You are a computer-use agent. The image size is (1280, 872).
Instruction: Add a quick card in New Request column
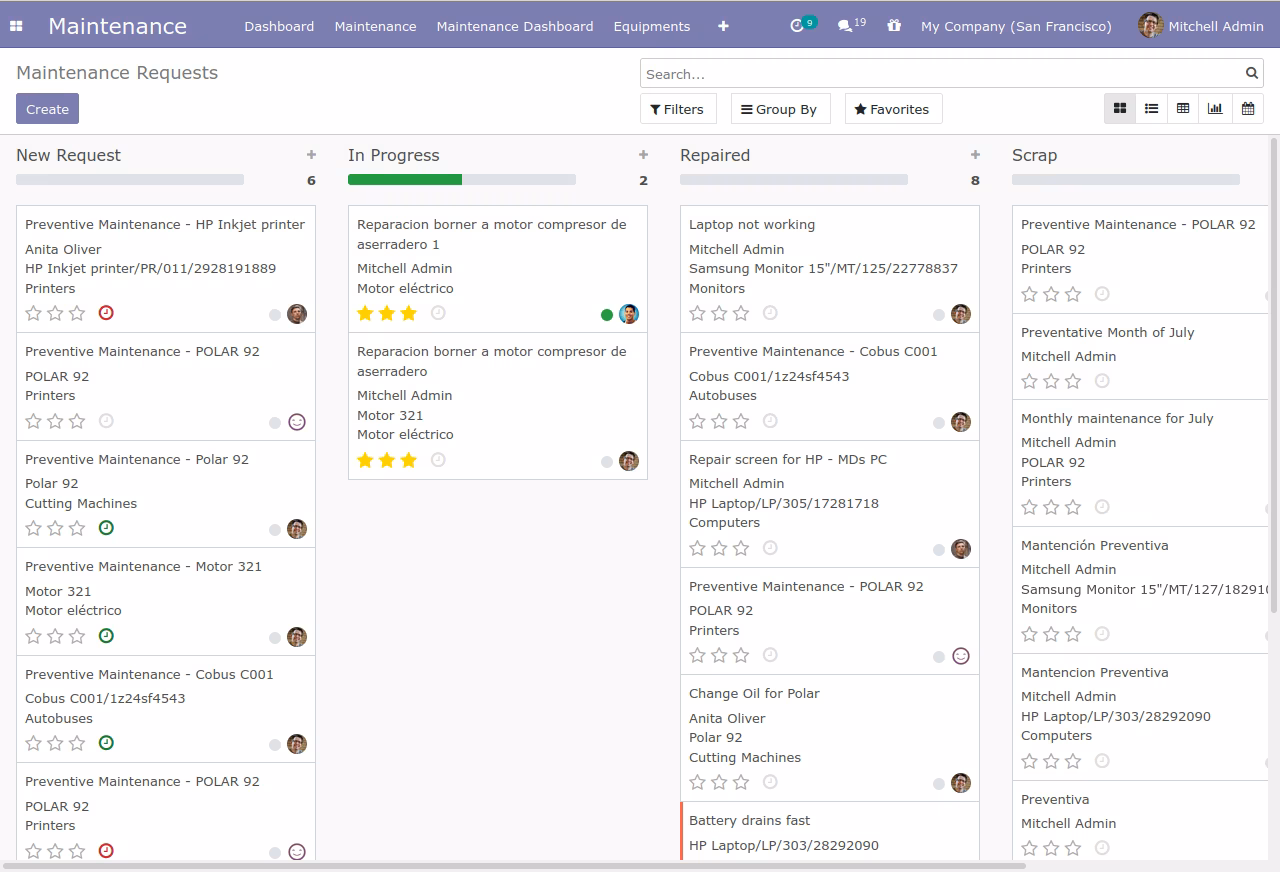pos(311,155)
